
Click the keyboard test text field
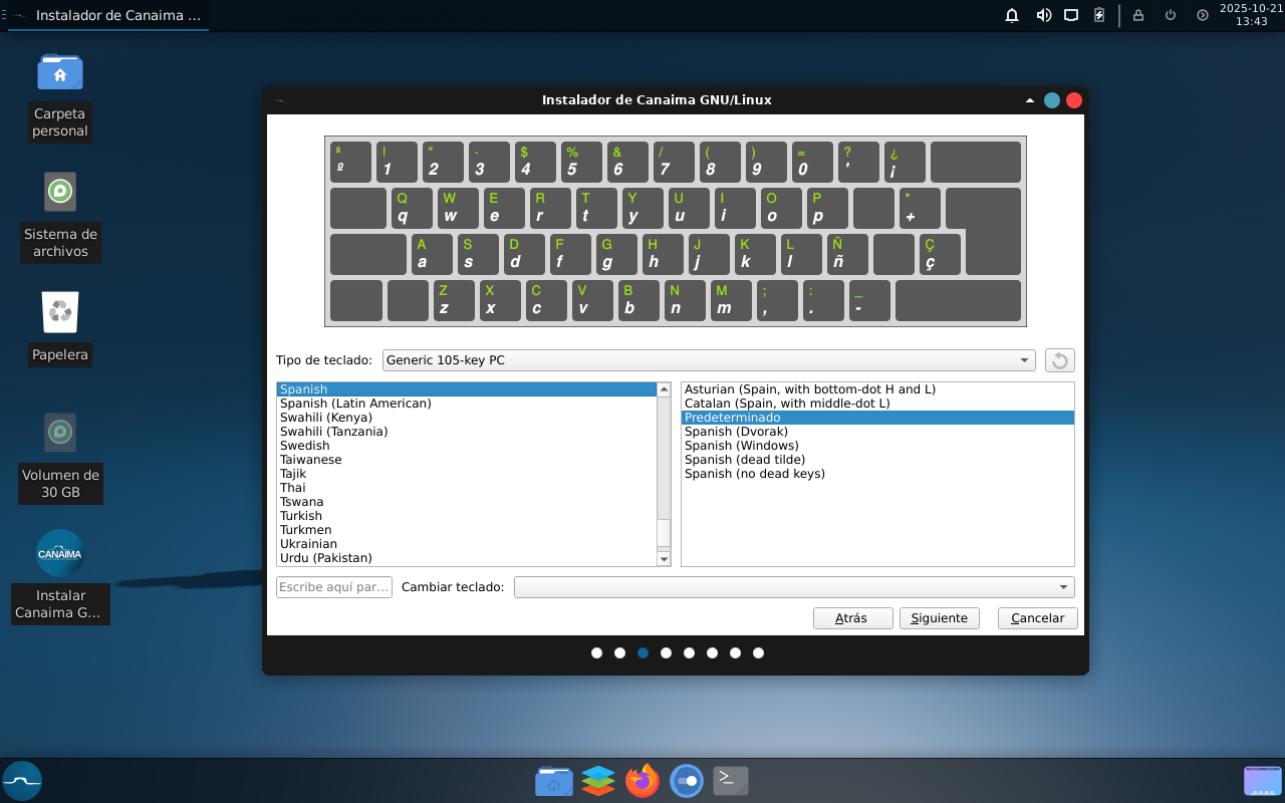point(334,587)
